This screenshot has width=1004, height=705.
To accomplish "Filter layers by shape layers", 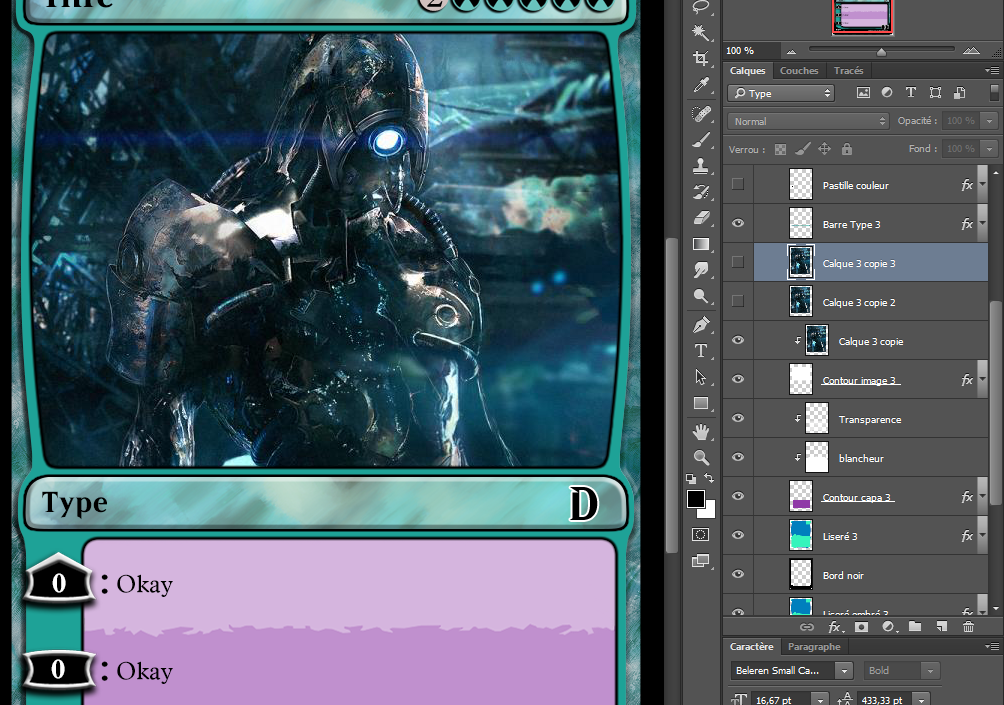I will [x=935, y=93].
